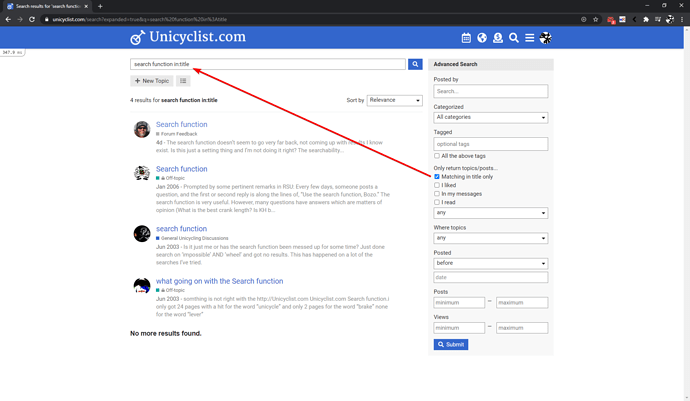Click the Forum Feedback category label

[176, 134]
